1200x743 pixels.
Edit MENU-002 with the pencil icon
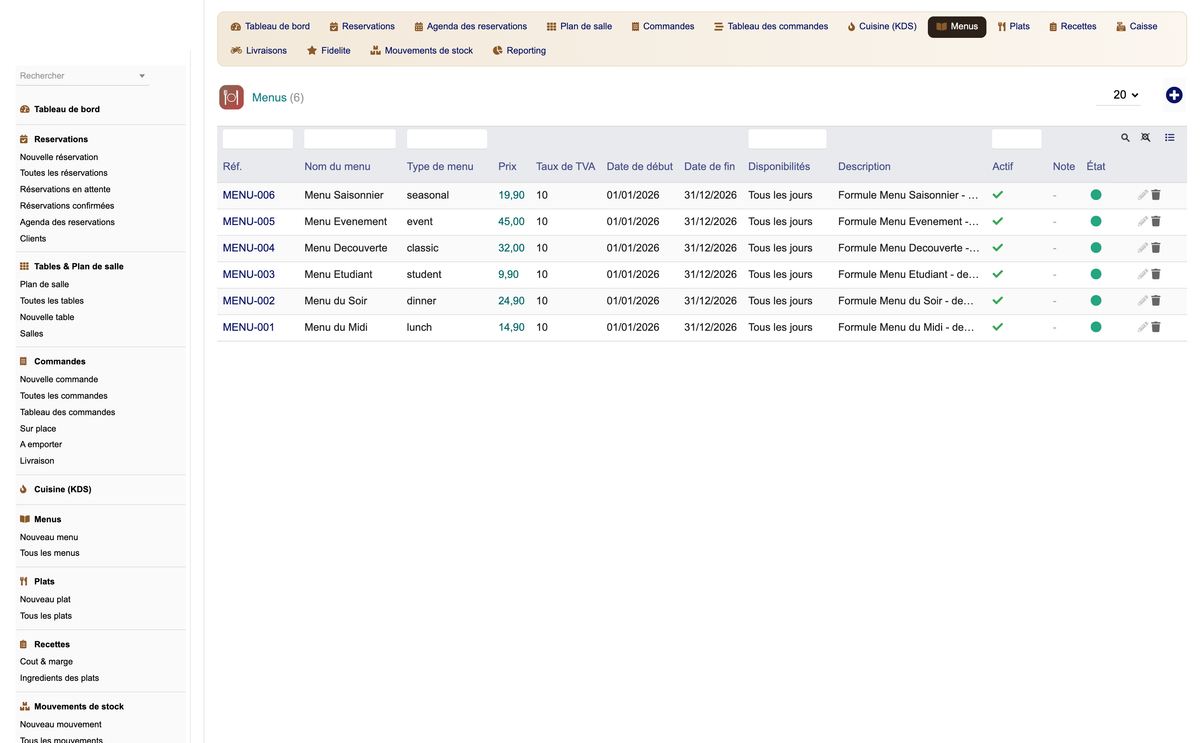coord(1142,301)
